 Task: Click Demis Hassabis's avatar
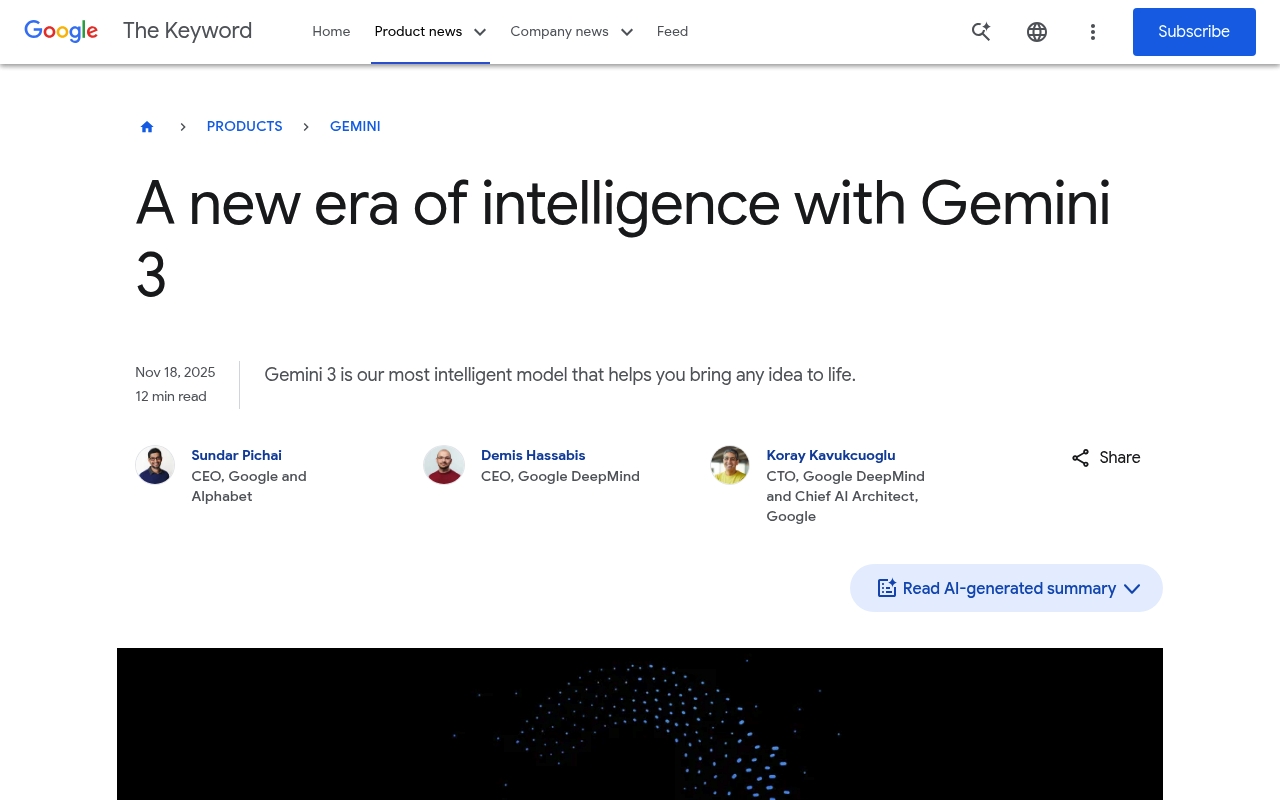[x=444, y=465]
